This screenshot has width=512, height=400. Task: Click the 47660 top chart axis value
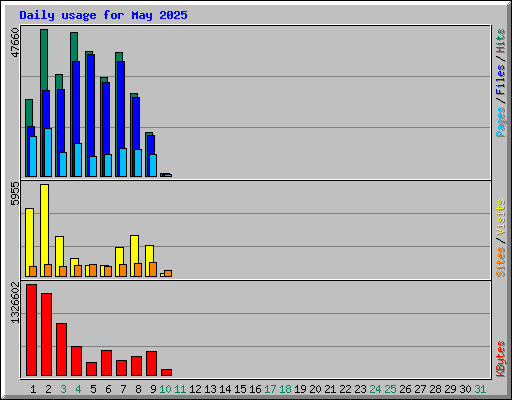[x=15, y=43]
